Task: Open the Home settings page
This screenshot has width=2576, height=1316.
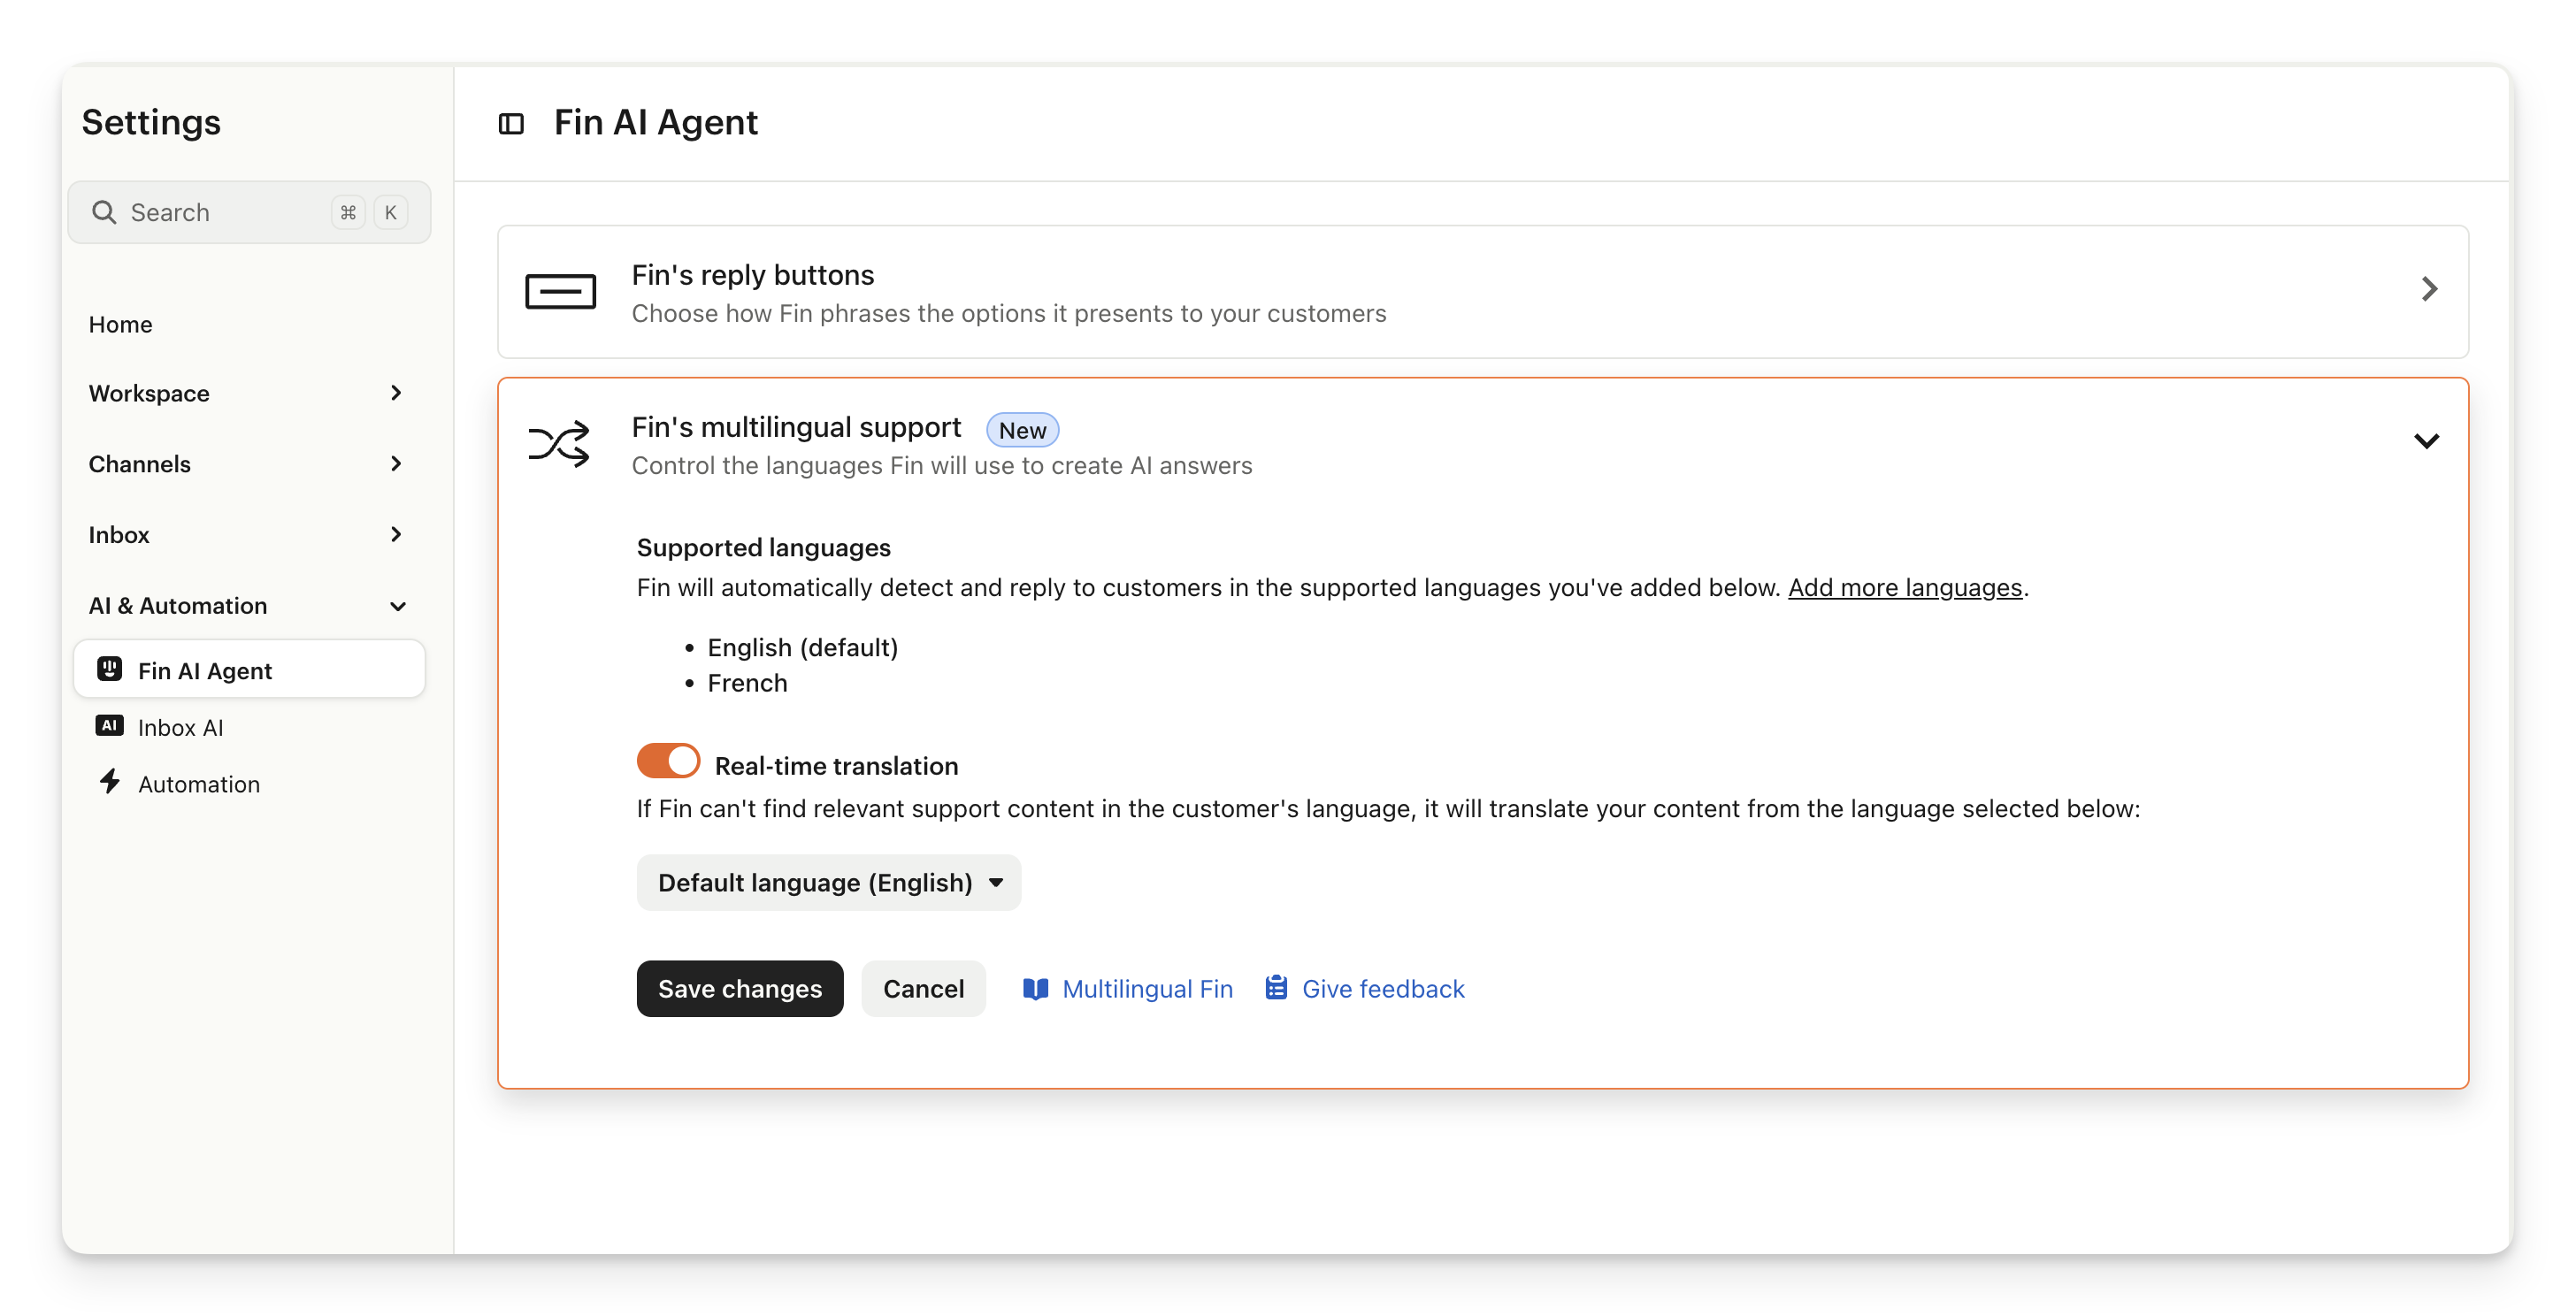Action: pyautogui.click(x=121, y=325)
